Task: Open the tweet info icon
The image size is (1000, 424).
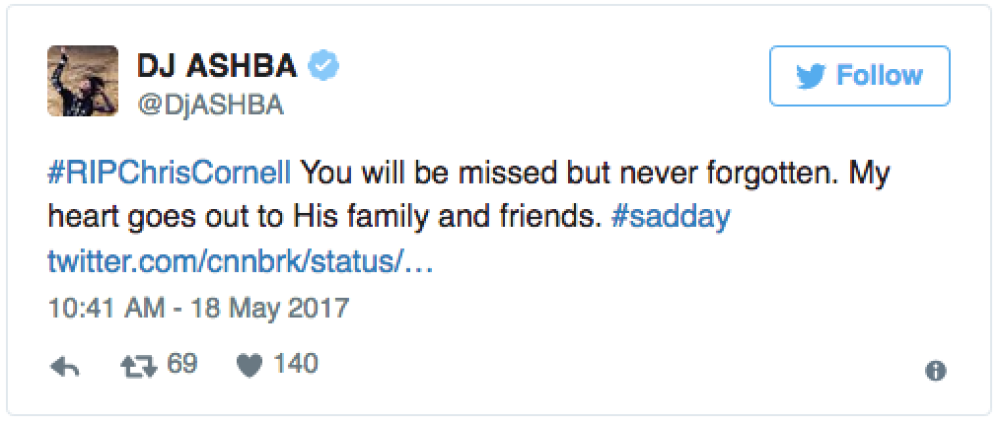Action: click(935, 371)
